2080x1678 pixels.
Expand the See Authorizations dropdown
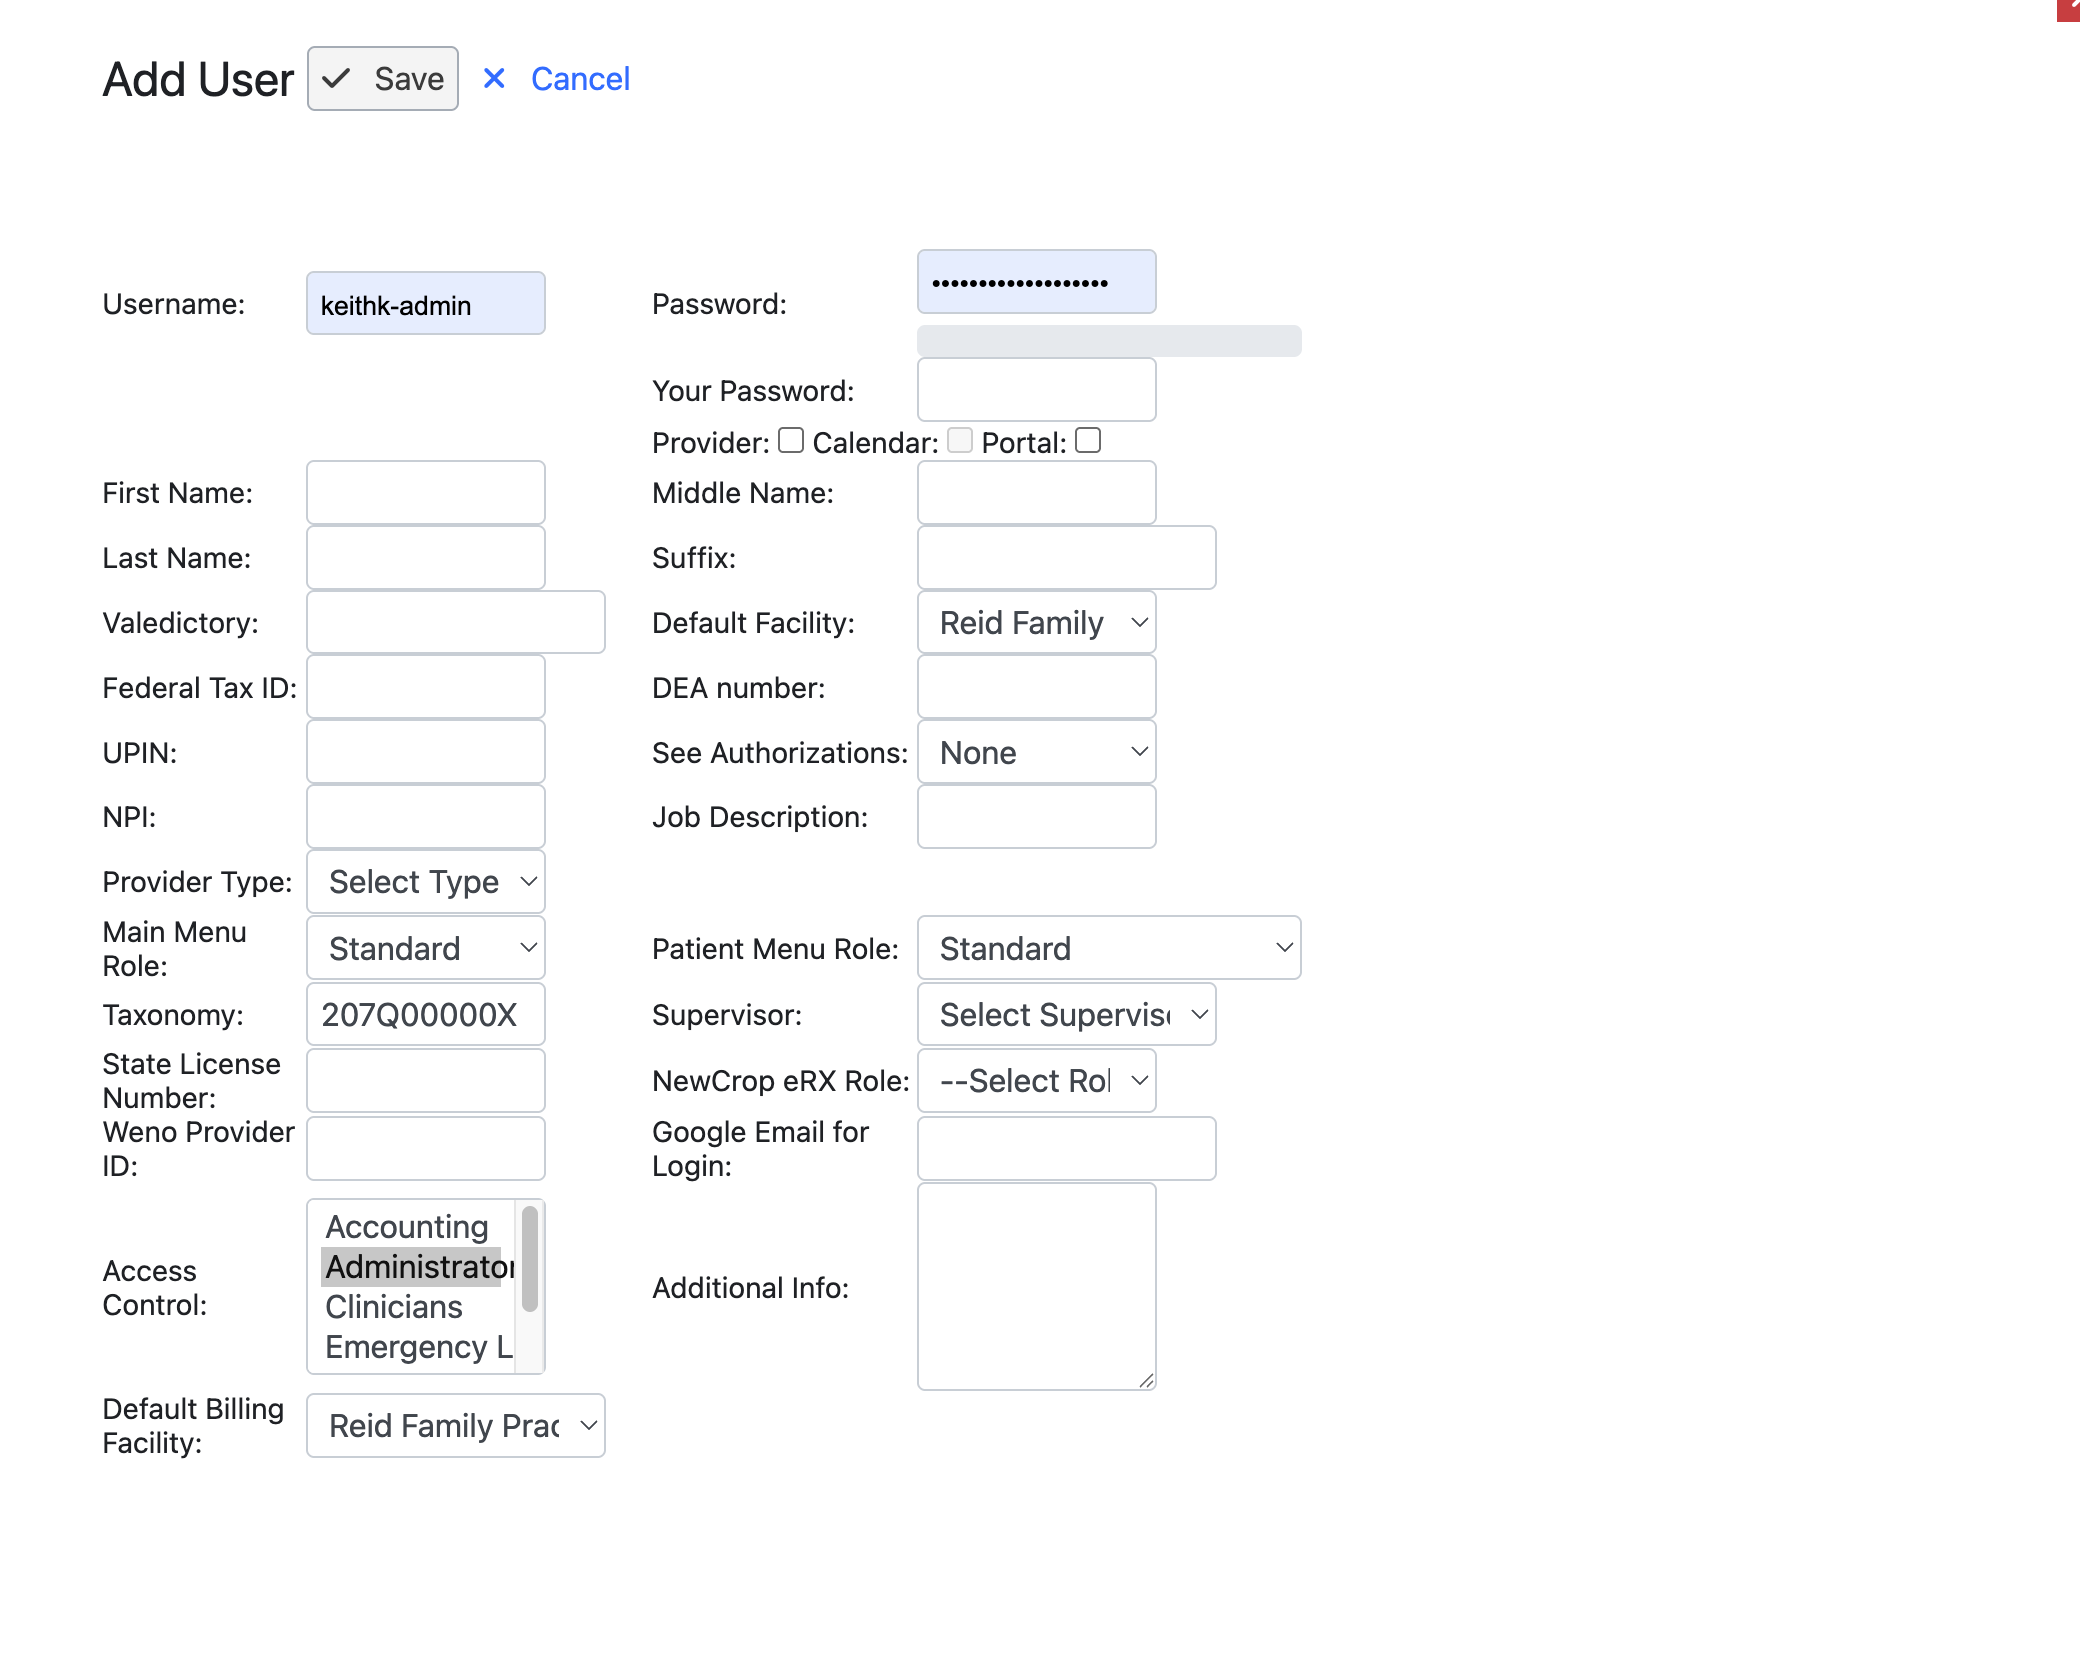1036,753
